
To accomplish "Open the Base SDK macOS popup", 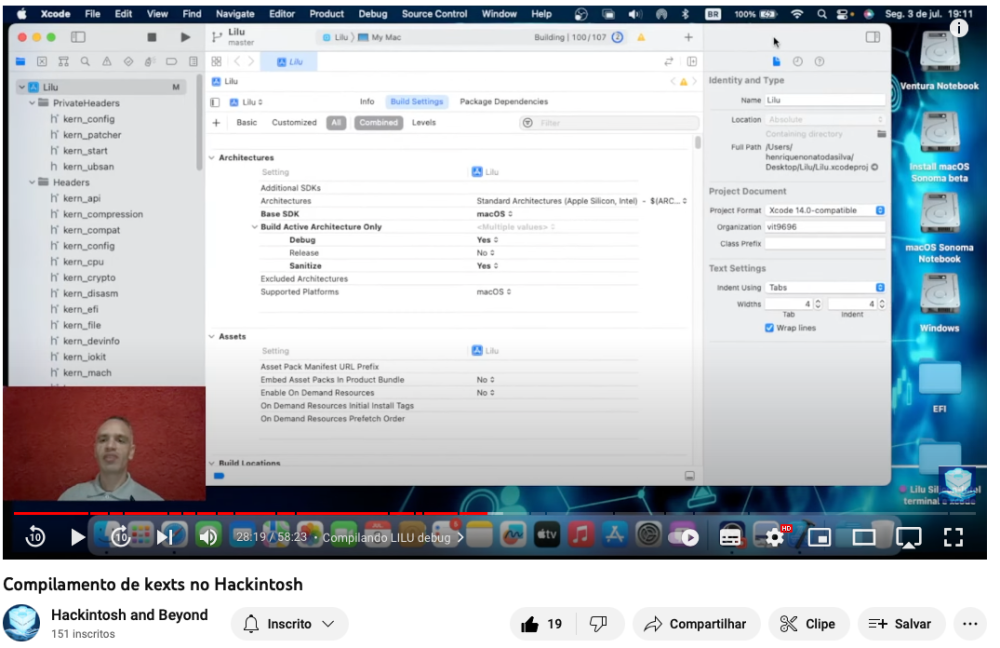I will [494, 214].
